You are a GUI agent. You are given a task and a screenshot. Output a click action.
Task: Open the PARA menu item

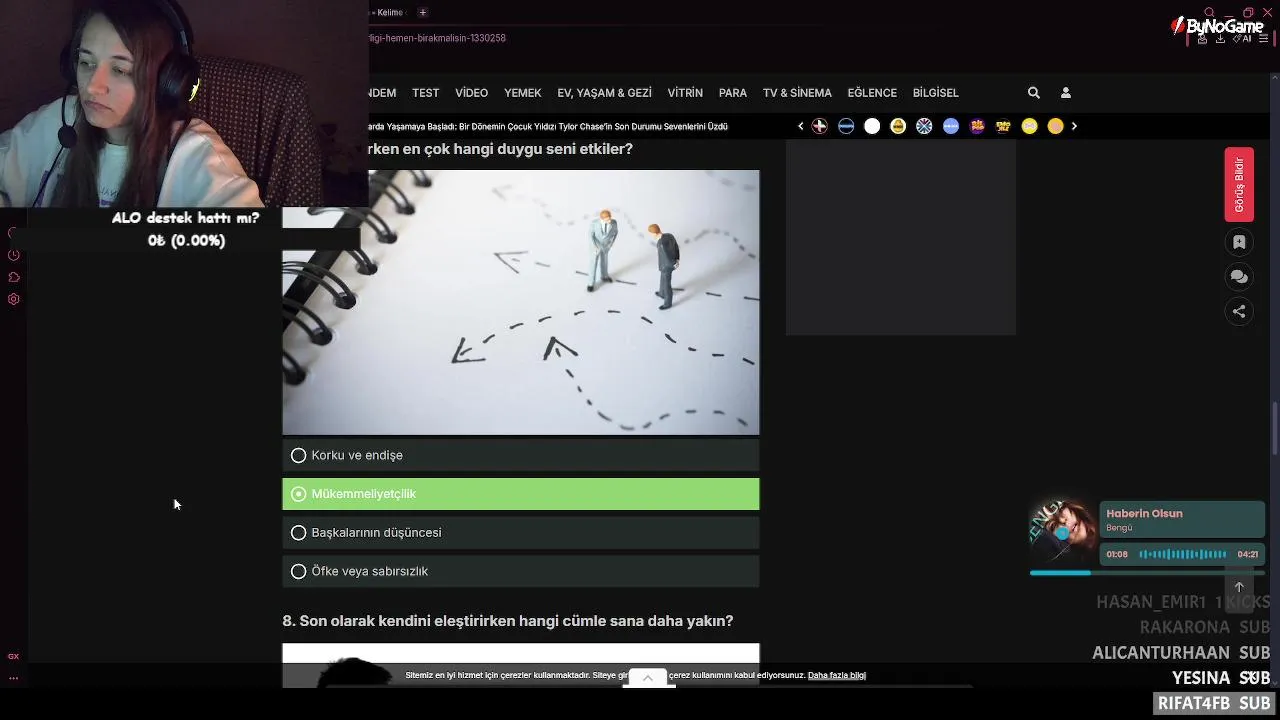coord(733,93)
